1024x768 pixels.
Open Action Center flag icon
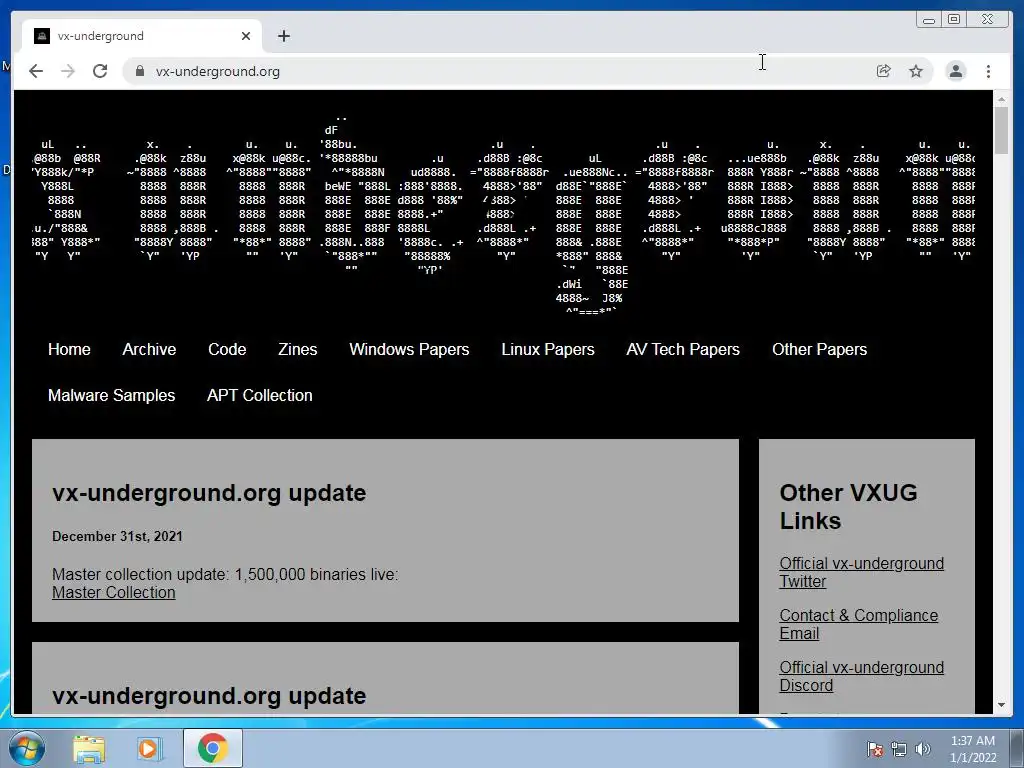click(874, 749)
